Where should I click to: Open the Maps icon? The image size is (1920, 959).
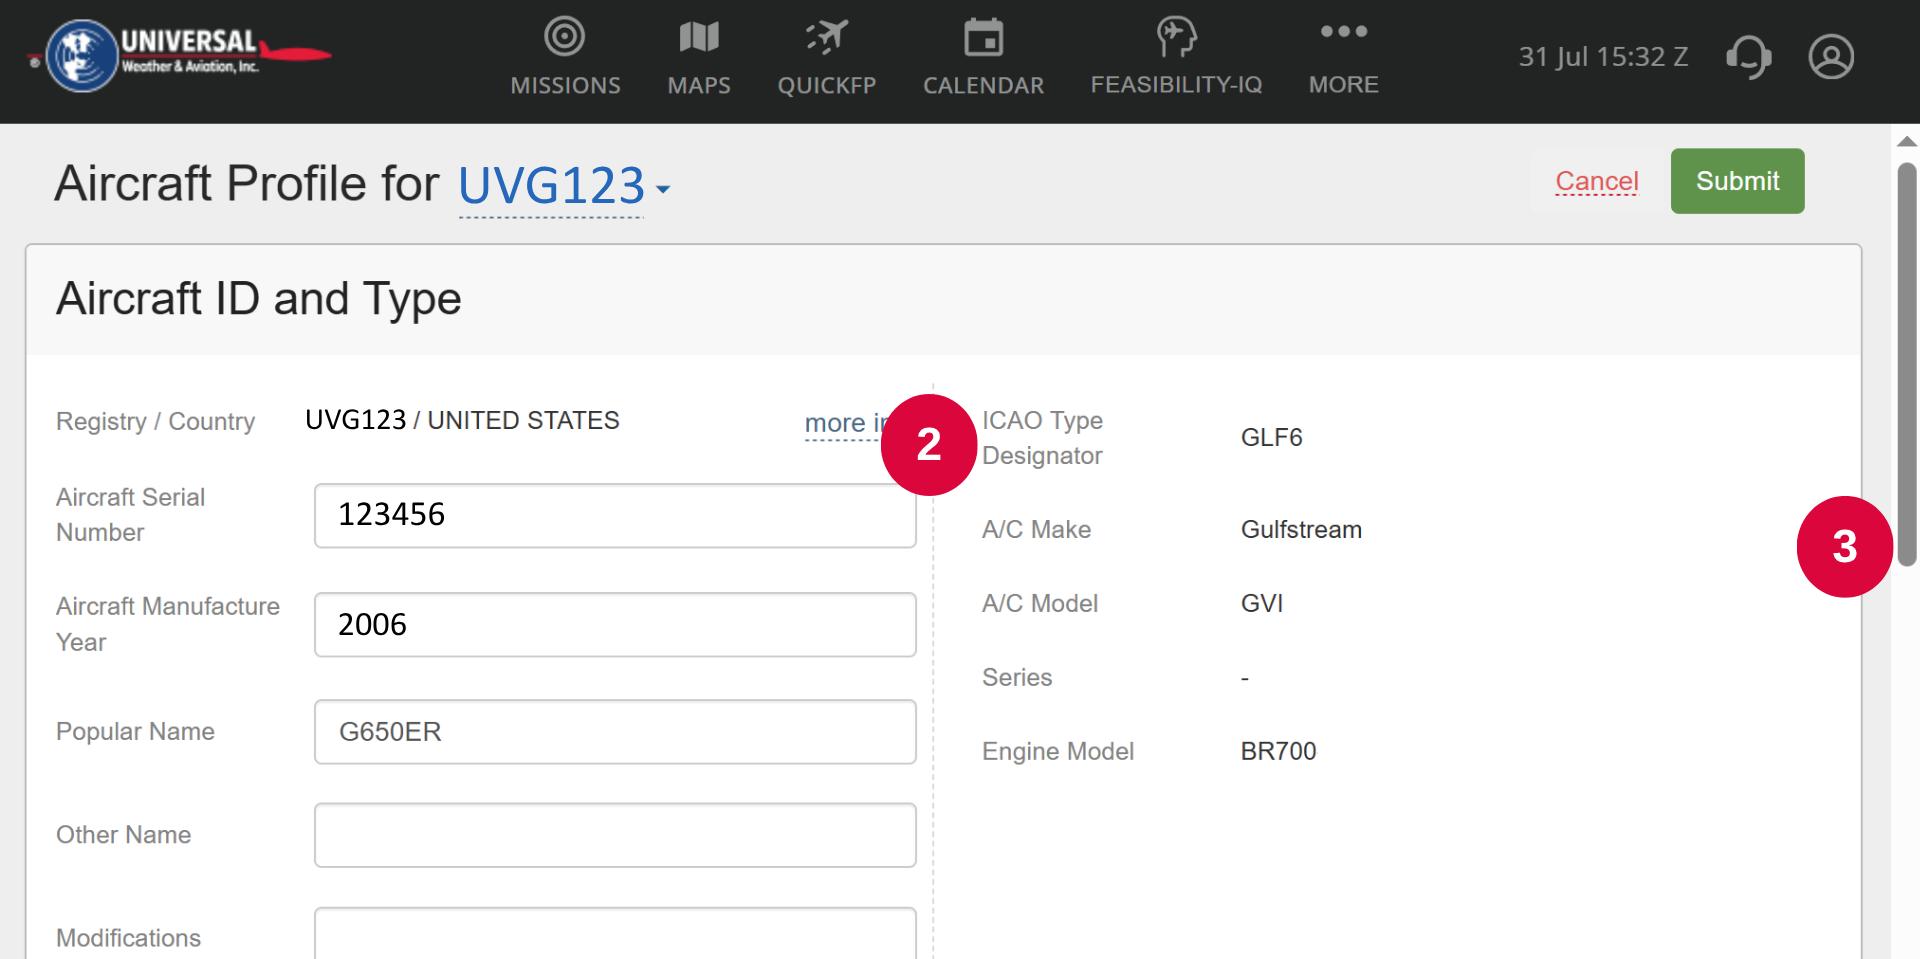pos(699,37)
